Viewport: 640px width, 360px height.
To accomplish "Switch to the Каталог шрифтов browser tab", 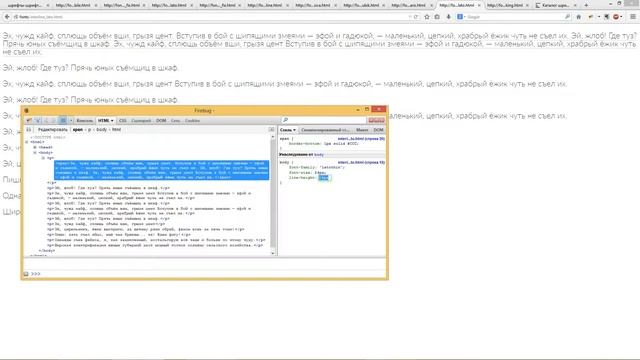I will point(555,5).
